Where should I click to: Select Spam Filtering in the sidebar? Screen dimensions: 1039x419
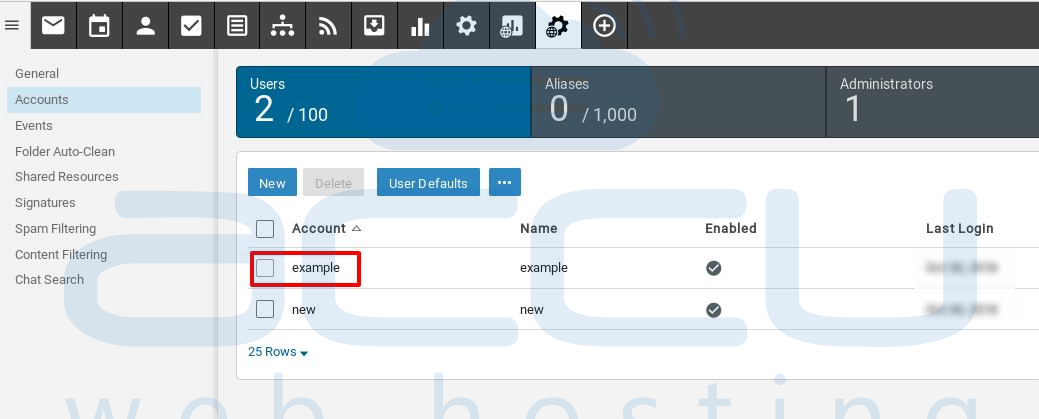56,228
